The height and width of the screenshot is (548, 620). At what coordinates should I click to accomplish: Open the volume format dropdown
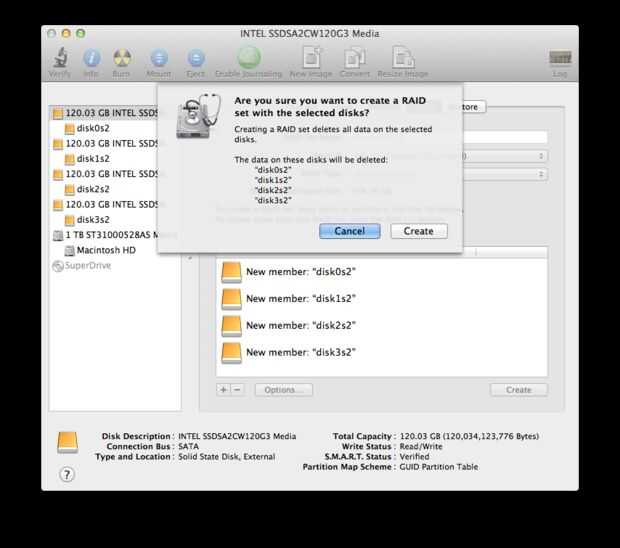point(505,156)
